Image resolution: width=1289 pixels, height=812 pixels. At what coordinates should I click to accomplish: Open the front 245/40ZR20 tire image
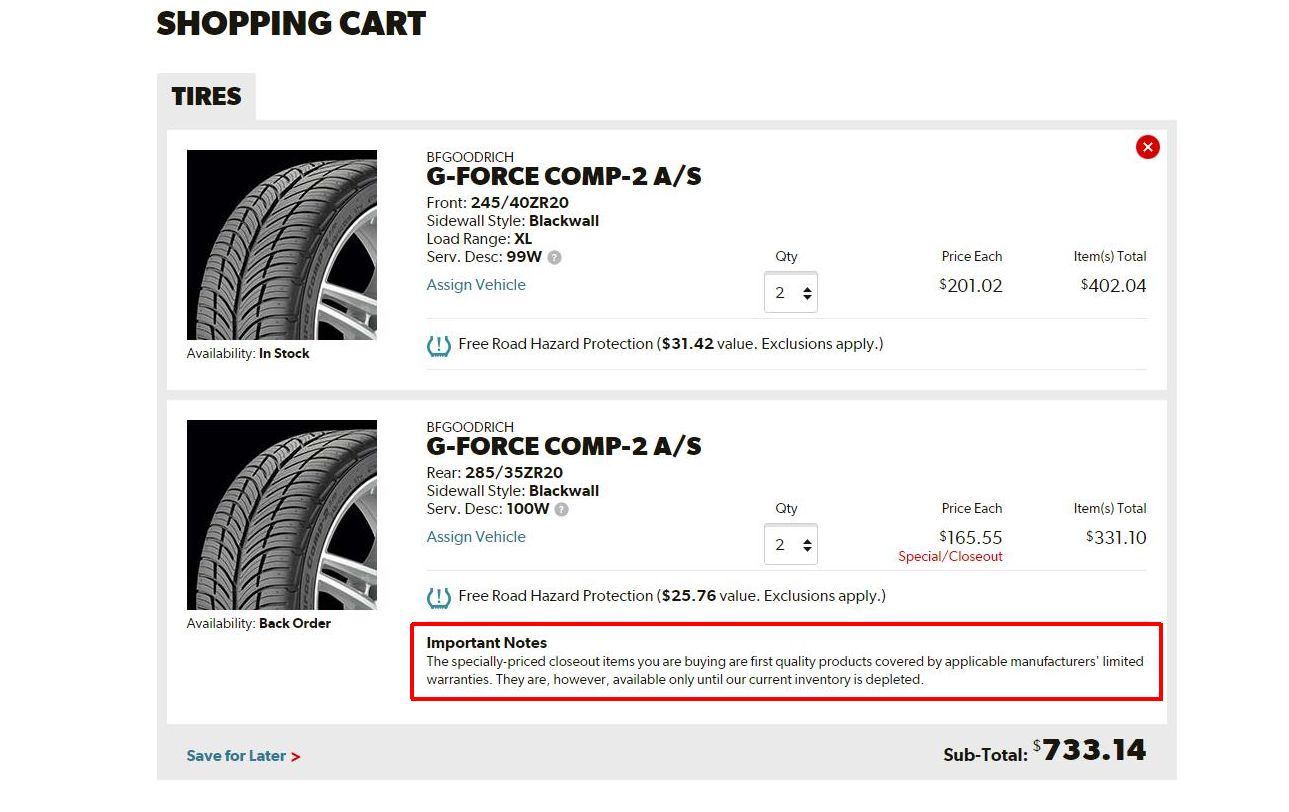click(282, 245)
